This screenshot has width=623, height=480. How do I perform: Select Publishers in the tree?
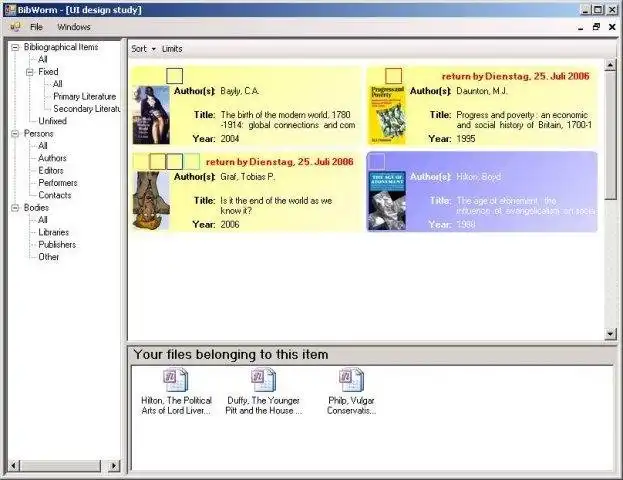57,244
